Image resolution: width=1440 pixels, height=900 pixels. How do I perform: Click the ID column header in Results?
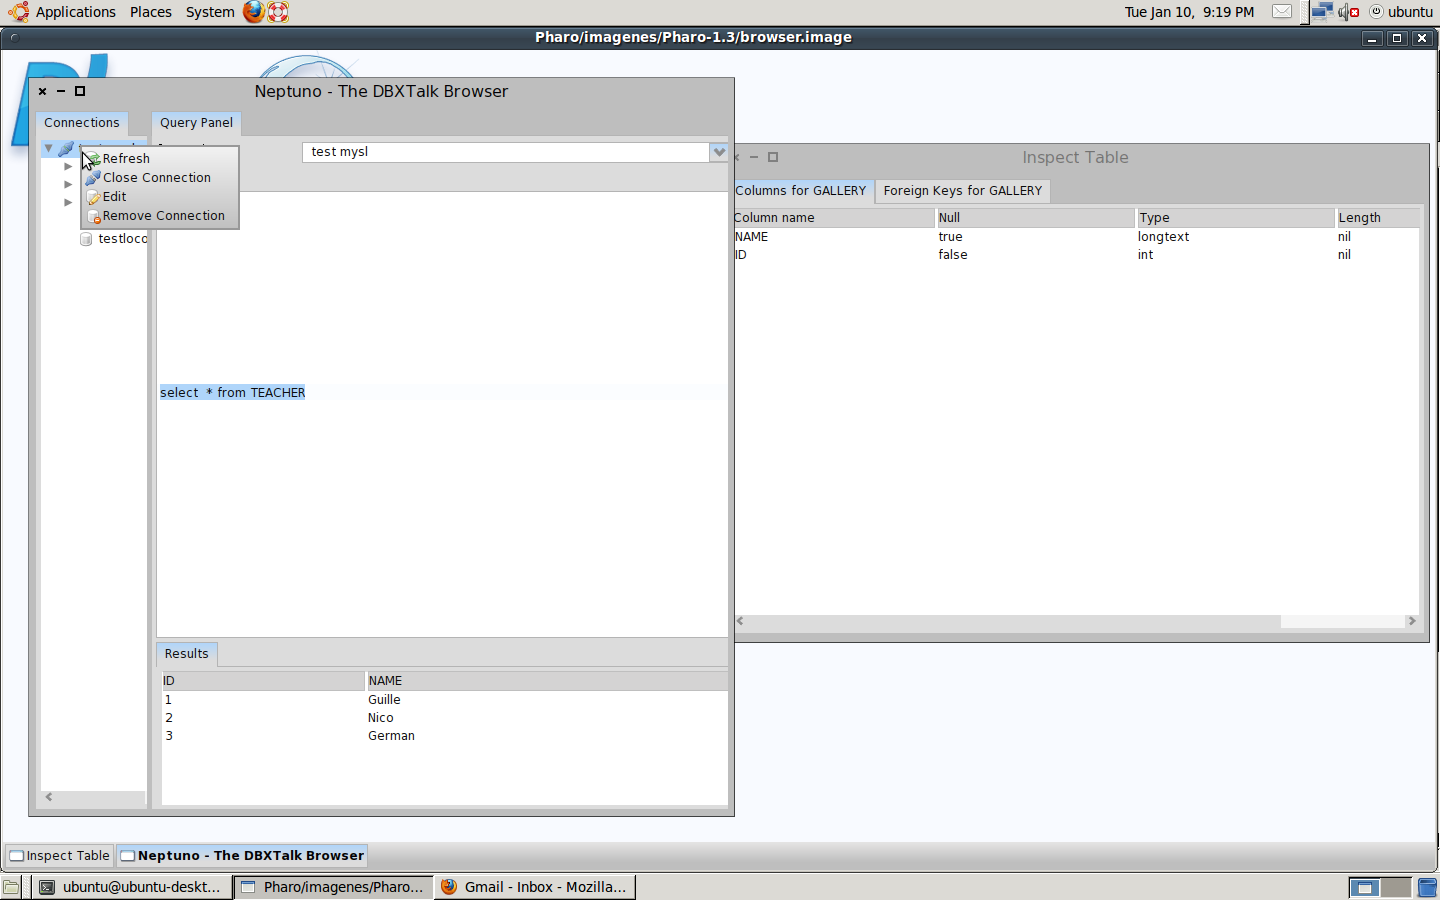(x=263, y=680)
